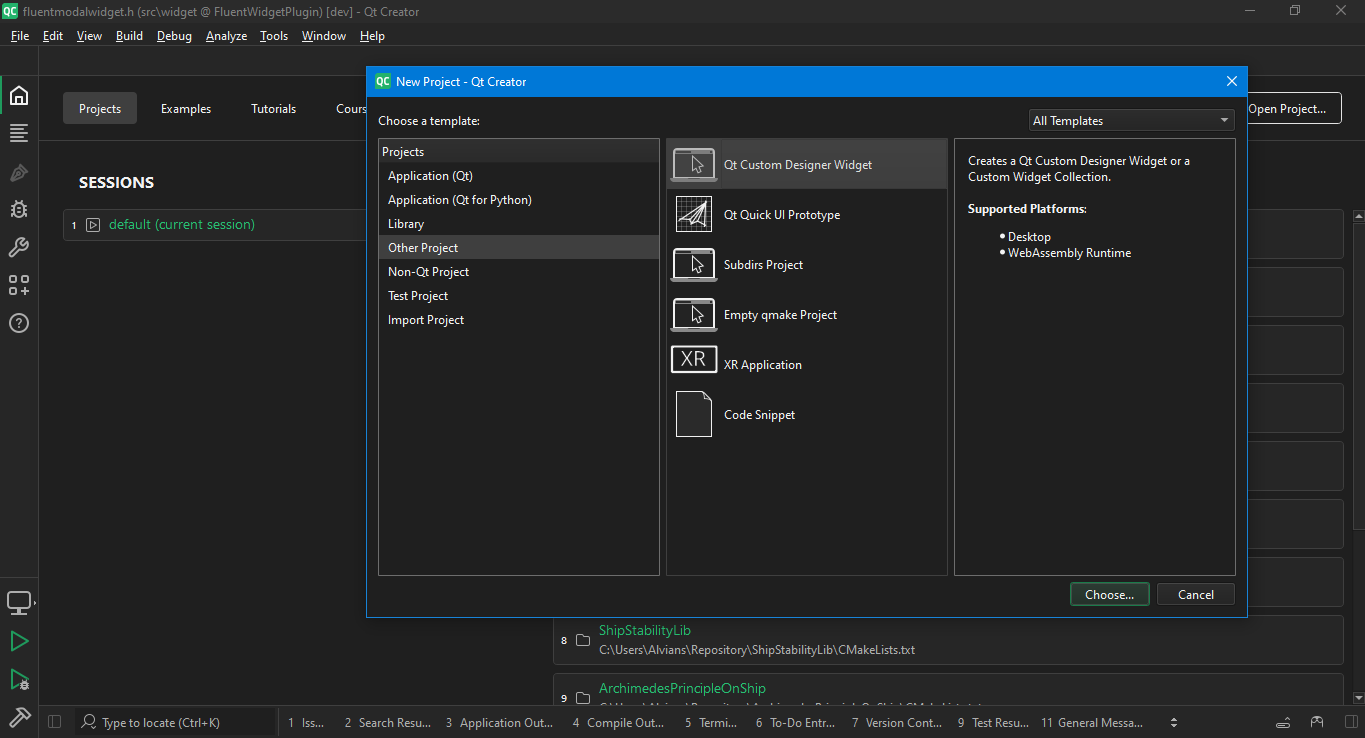
Task: Click default session play icon
Action: [x=93, y=225]
